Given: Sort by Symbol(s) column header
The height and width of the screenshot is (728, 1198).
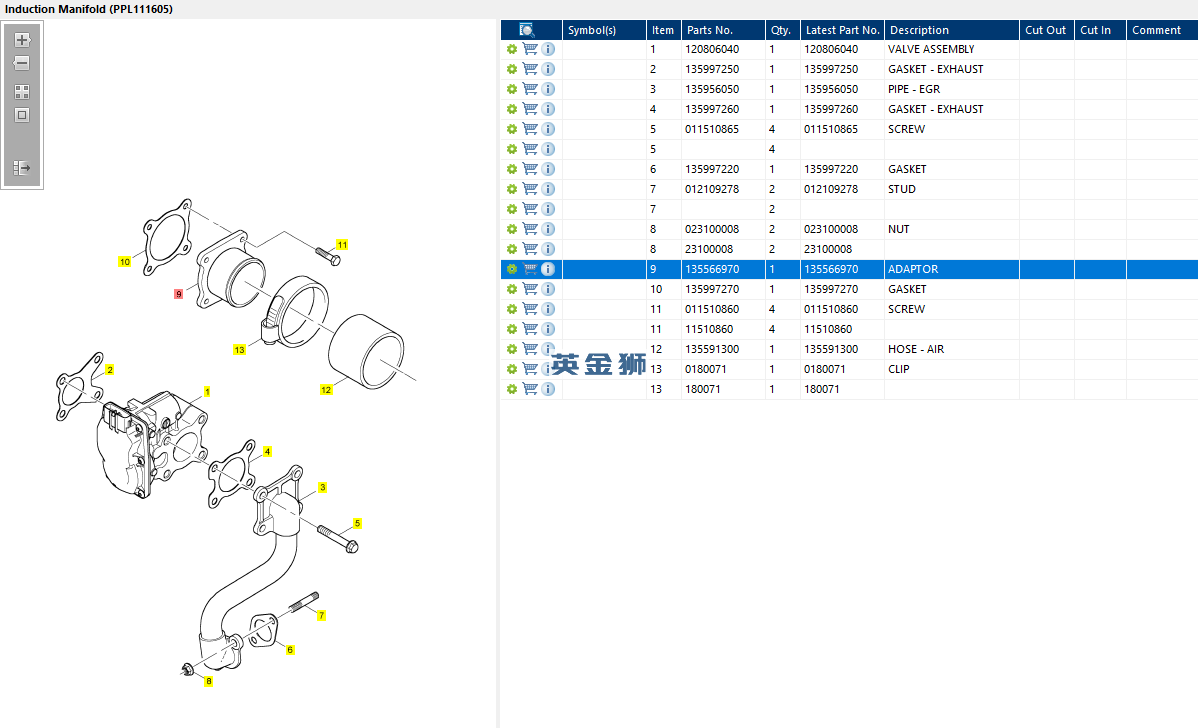Looking at the screenshot, I should click(x=604, y=30).
